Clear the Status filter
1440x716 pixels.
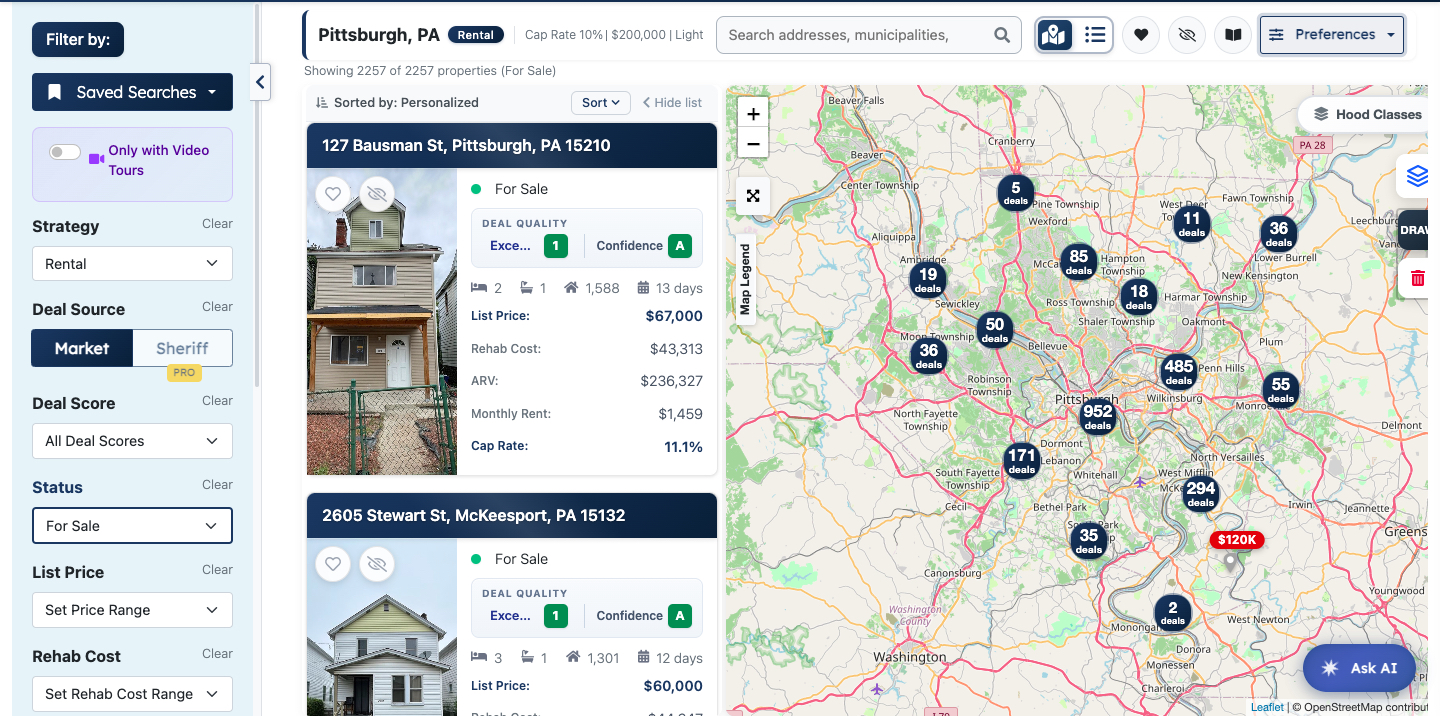pos(217,485)
